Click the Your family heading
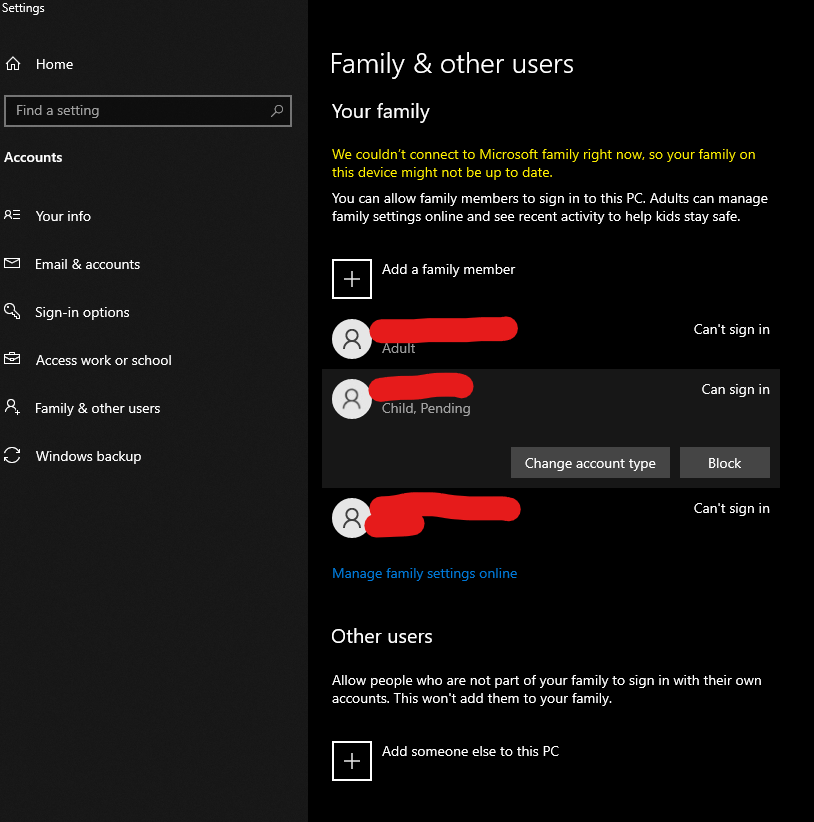This screenshot has width=814, height=822. (381, 112)
